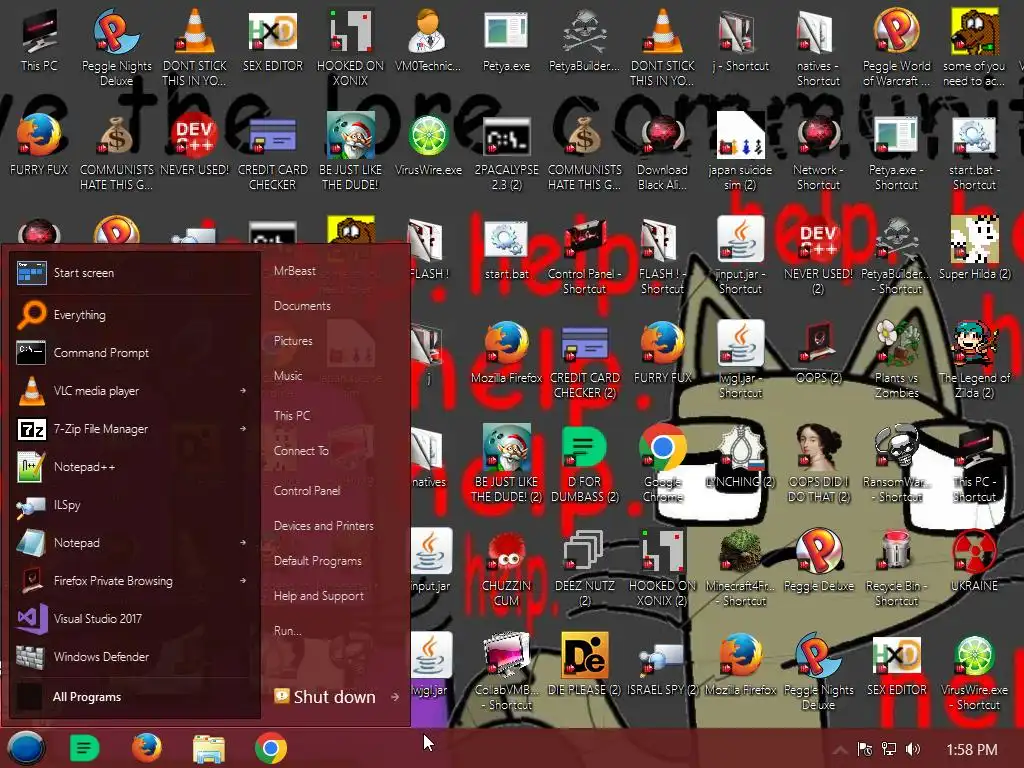Open Help and Support
This screenshot has width=1024, height=768.
319,596
